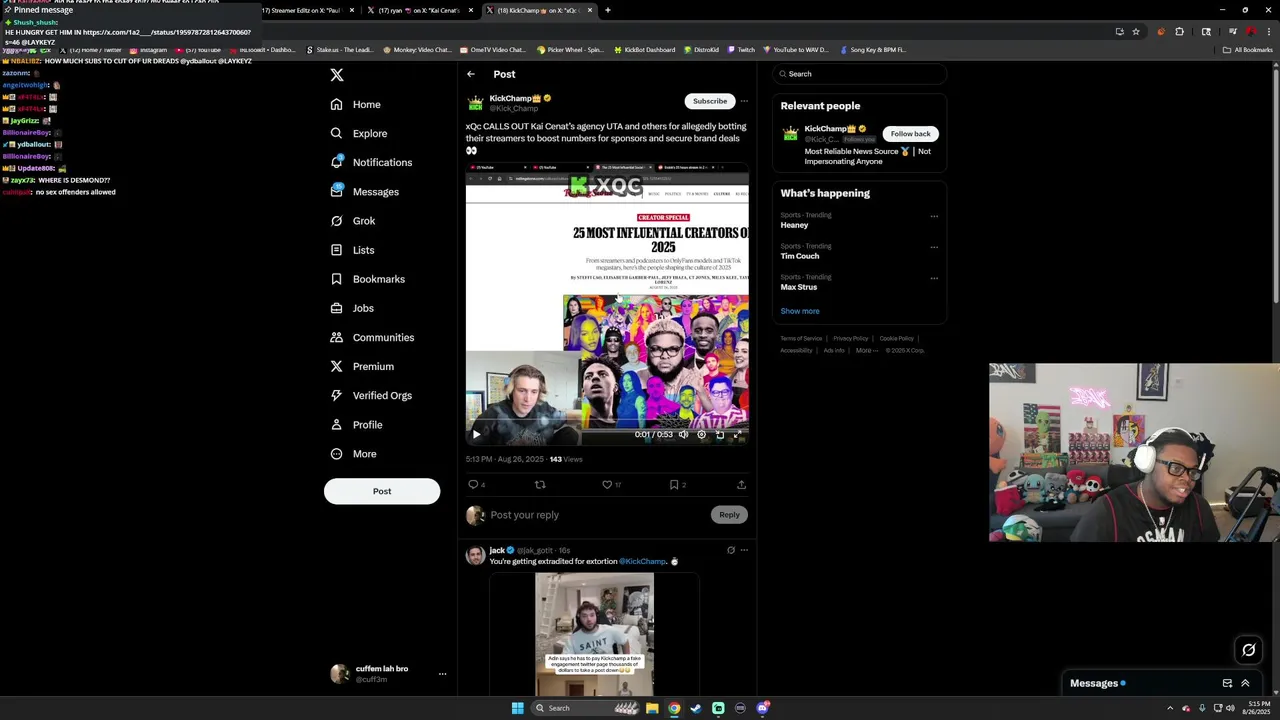Click the reply comment icon under the post
This screenshot has width=1280, height=720.
474,484
